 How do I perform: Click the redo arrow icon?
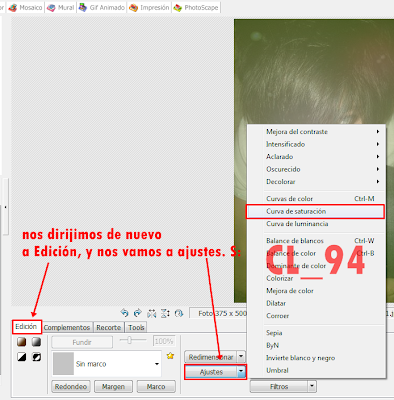[x=138, y=313]
